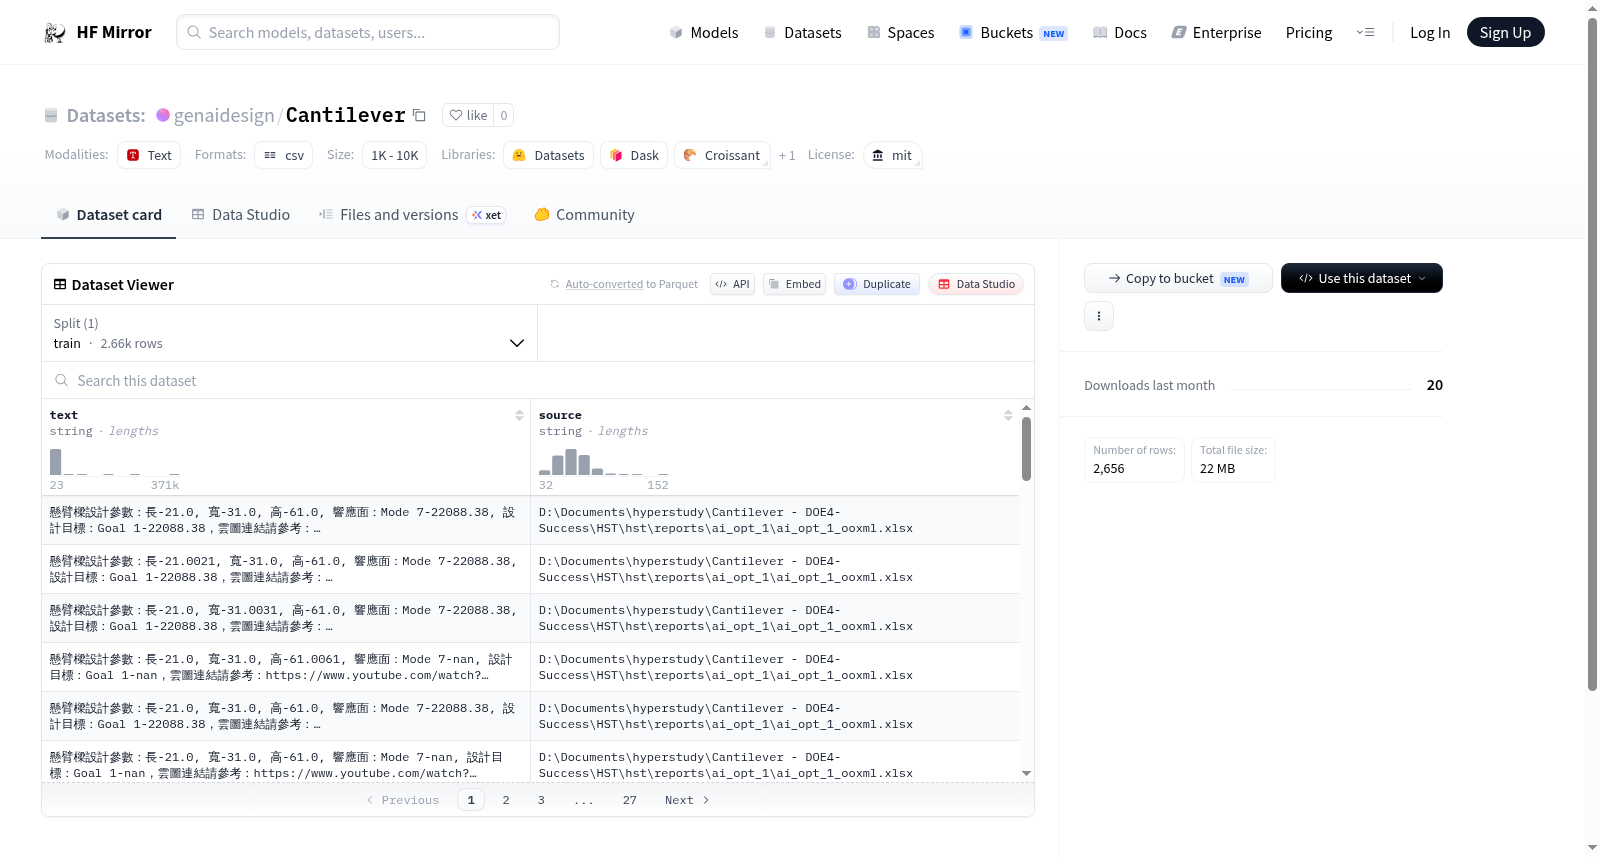1600x857 pixels.
Task: Go to pagination page 27
Action: tap(630, 800)
